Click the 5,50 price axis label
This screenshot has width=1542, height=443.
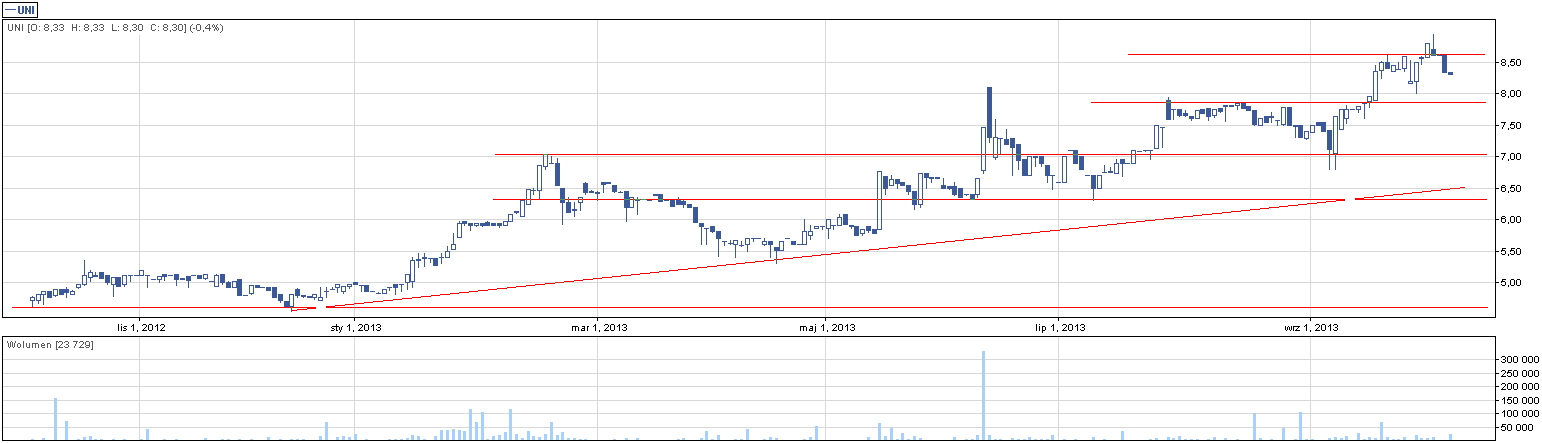click(1510, 251)
